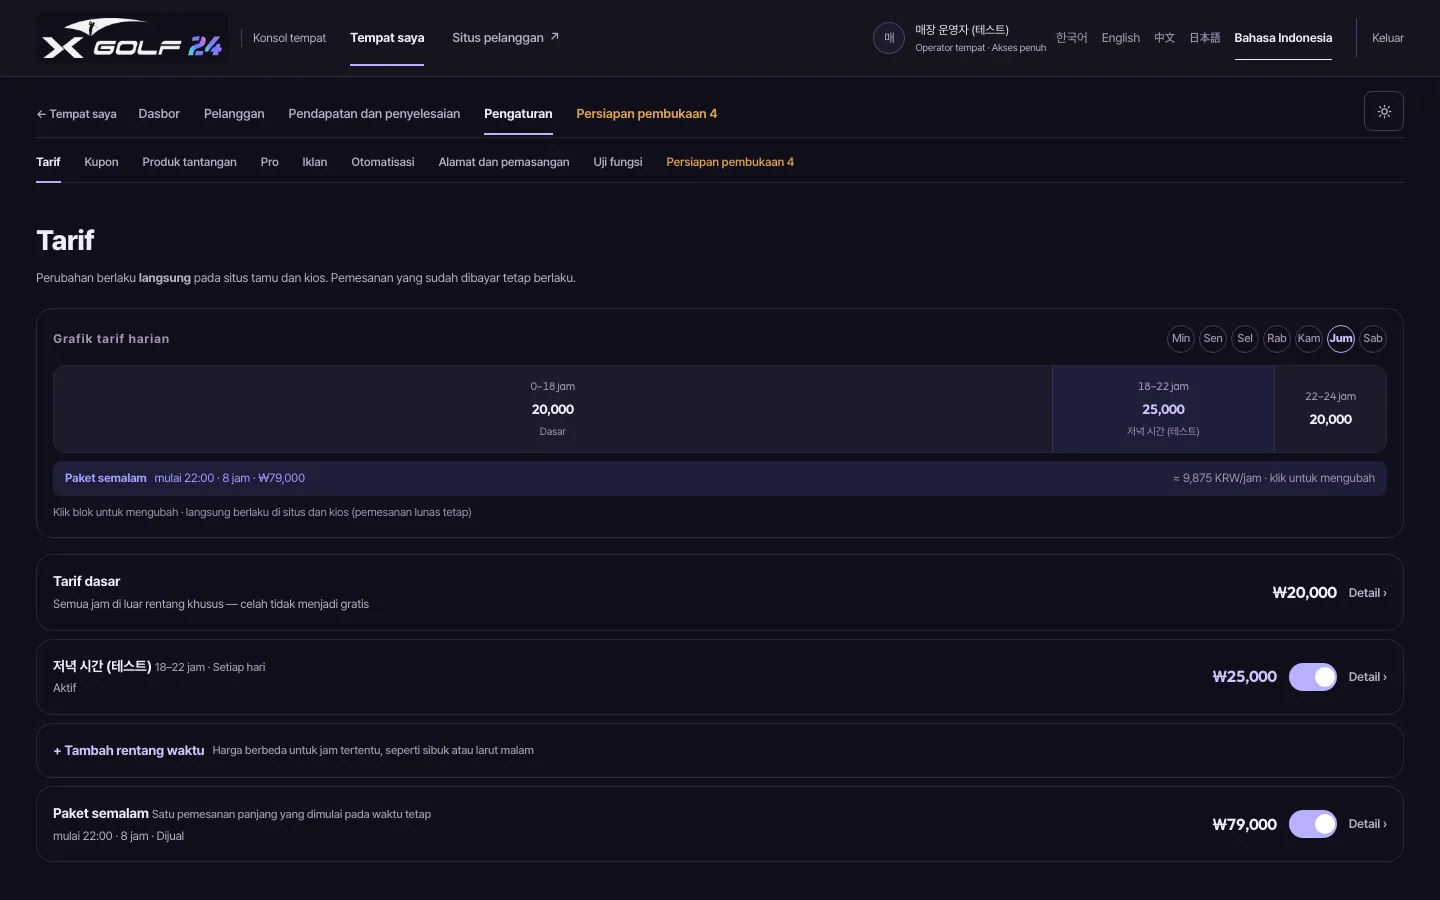Viewport: 1440px width, 900px height.
Task: Open Persiapan pembukaan 4 in main navigation
Action: (x=646, y=114)
